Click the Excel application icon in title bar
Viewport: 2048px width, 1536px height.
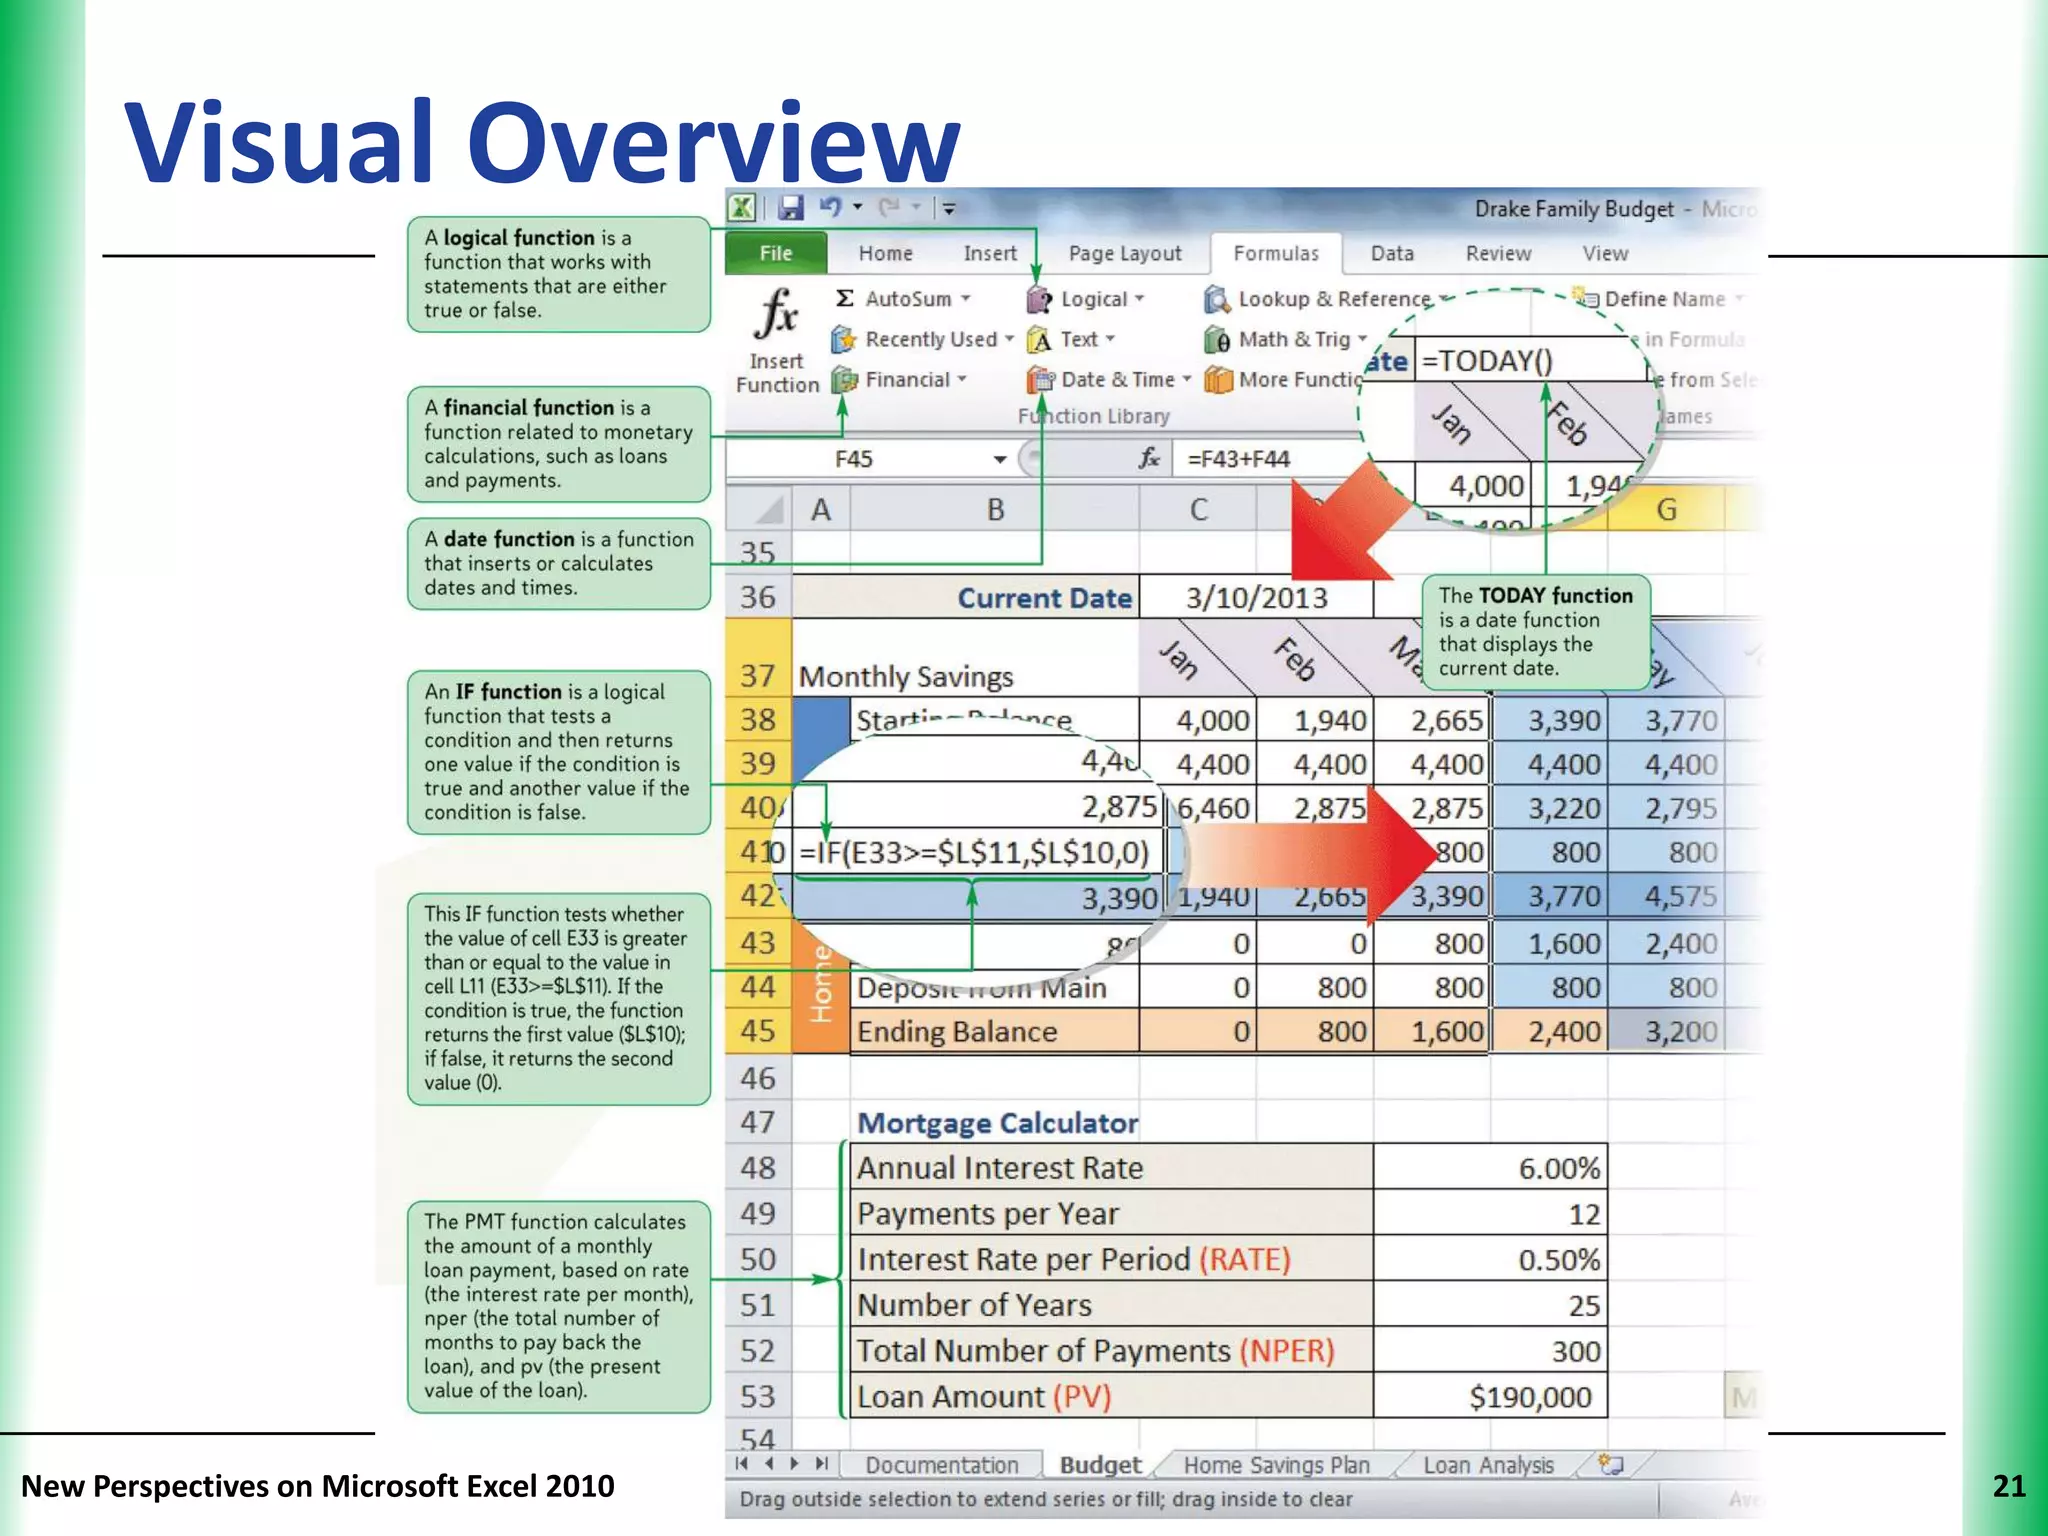pyautogui.click(x=741, y=208)
